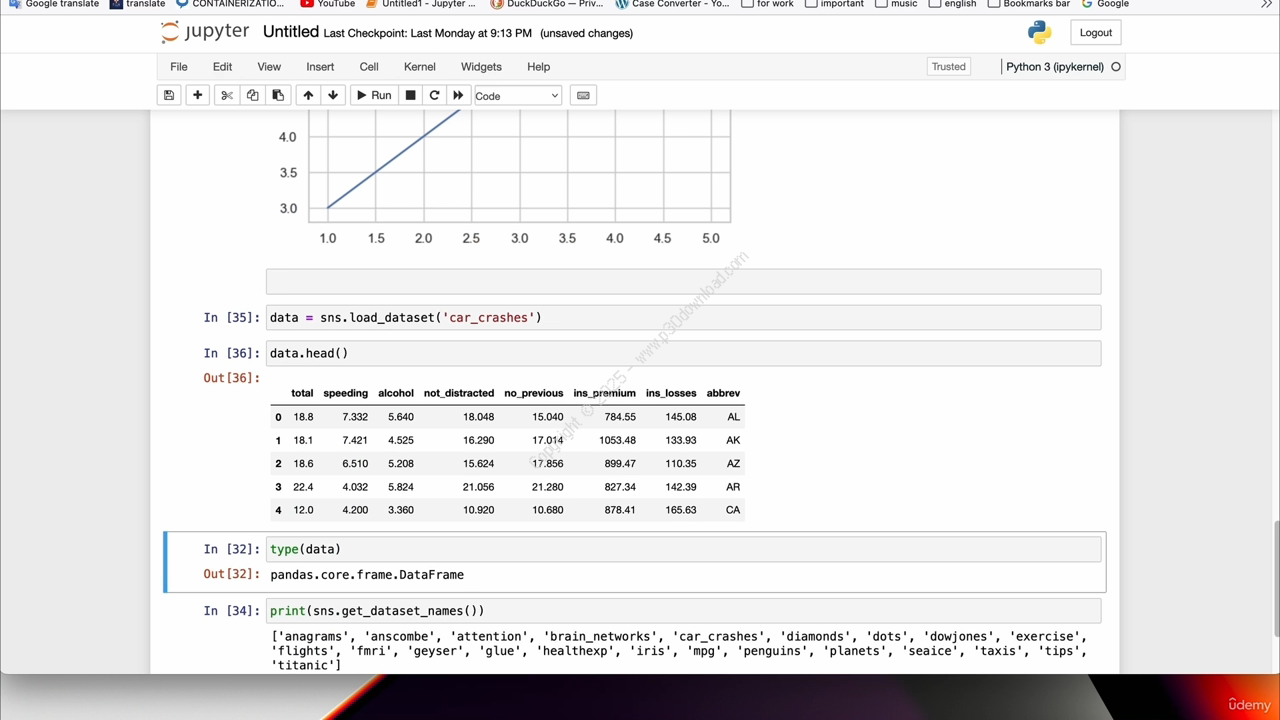Click the 'alcohol' column header
Screen dimensions: 1280x720
396,393
